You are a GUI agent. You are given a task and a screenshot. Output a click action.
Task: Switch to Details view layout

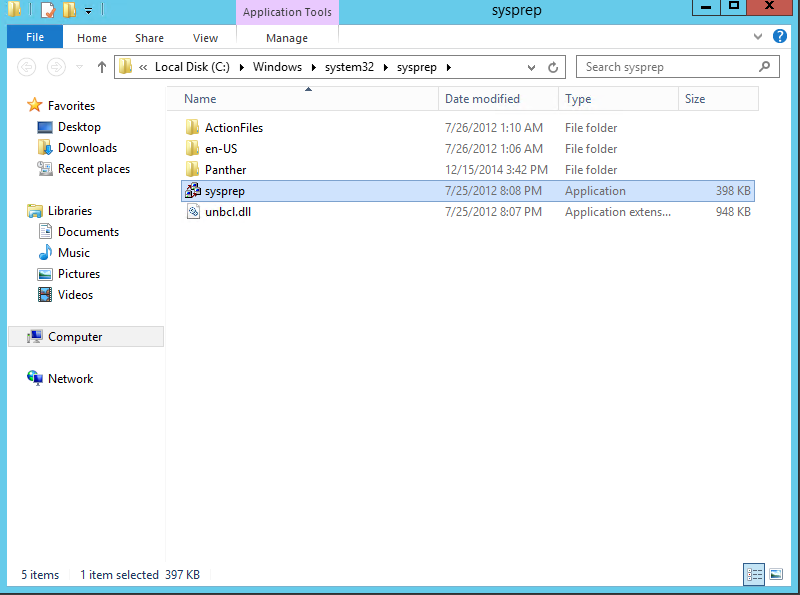click(x=754, y=575)
